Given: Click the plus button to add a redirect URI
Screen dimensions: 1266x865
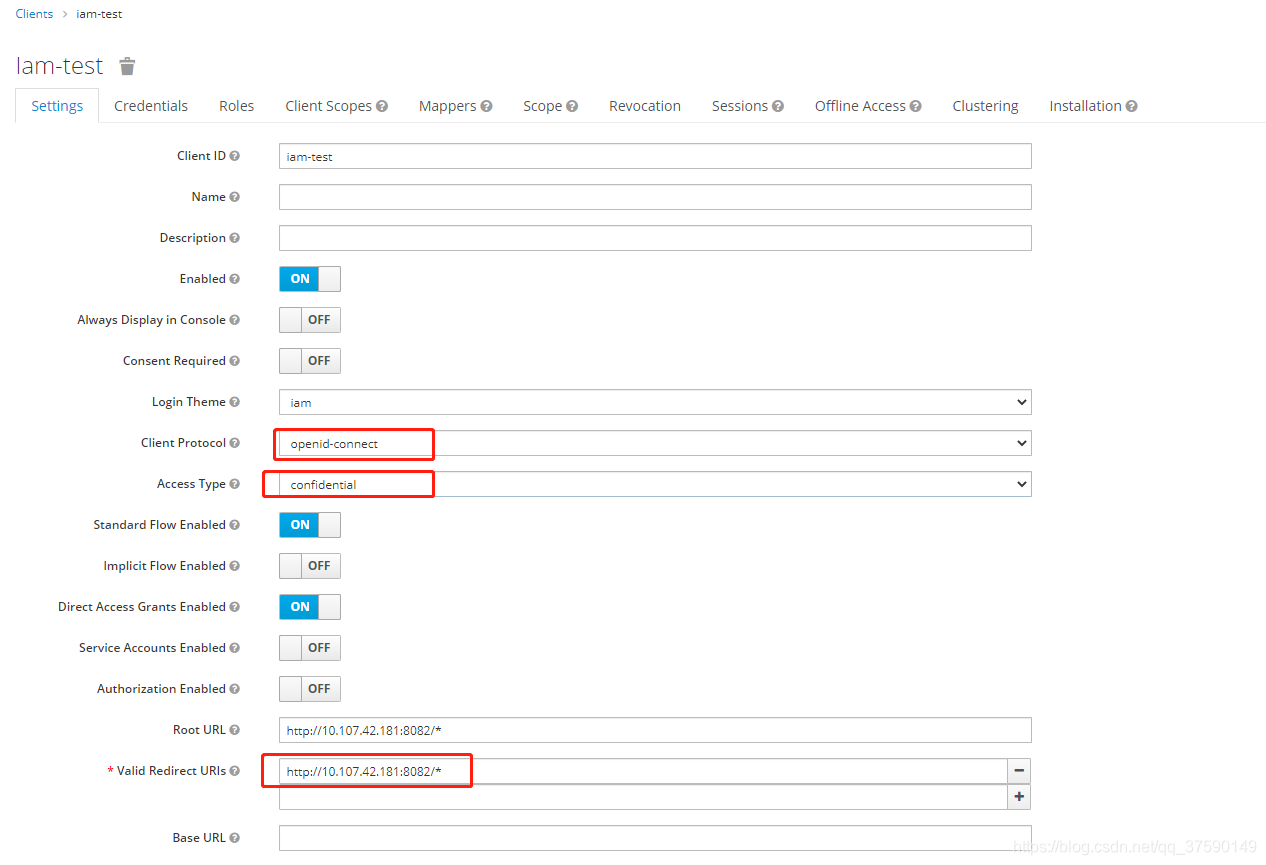Looking at the screenshot, I should click(x=1018, y=796).
